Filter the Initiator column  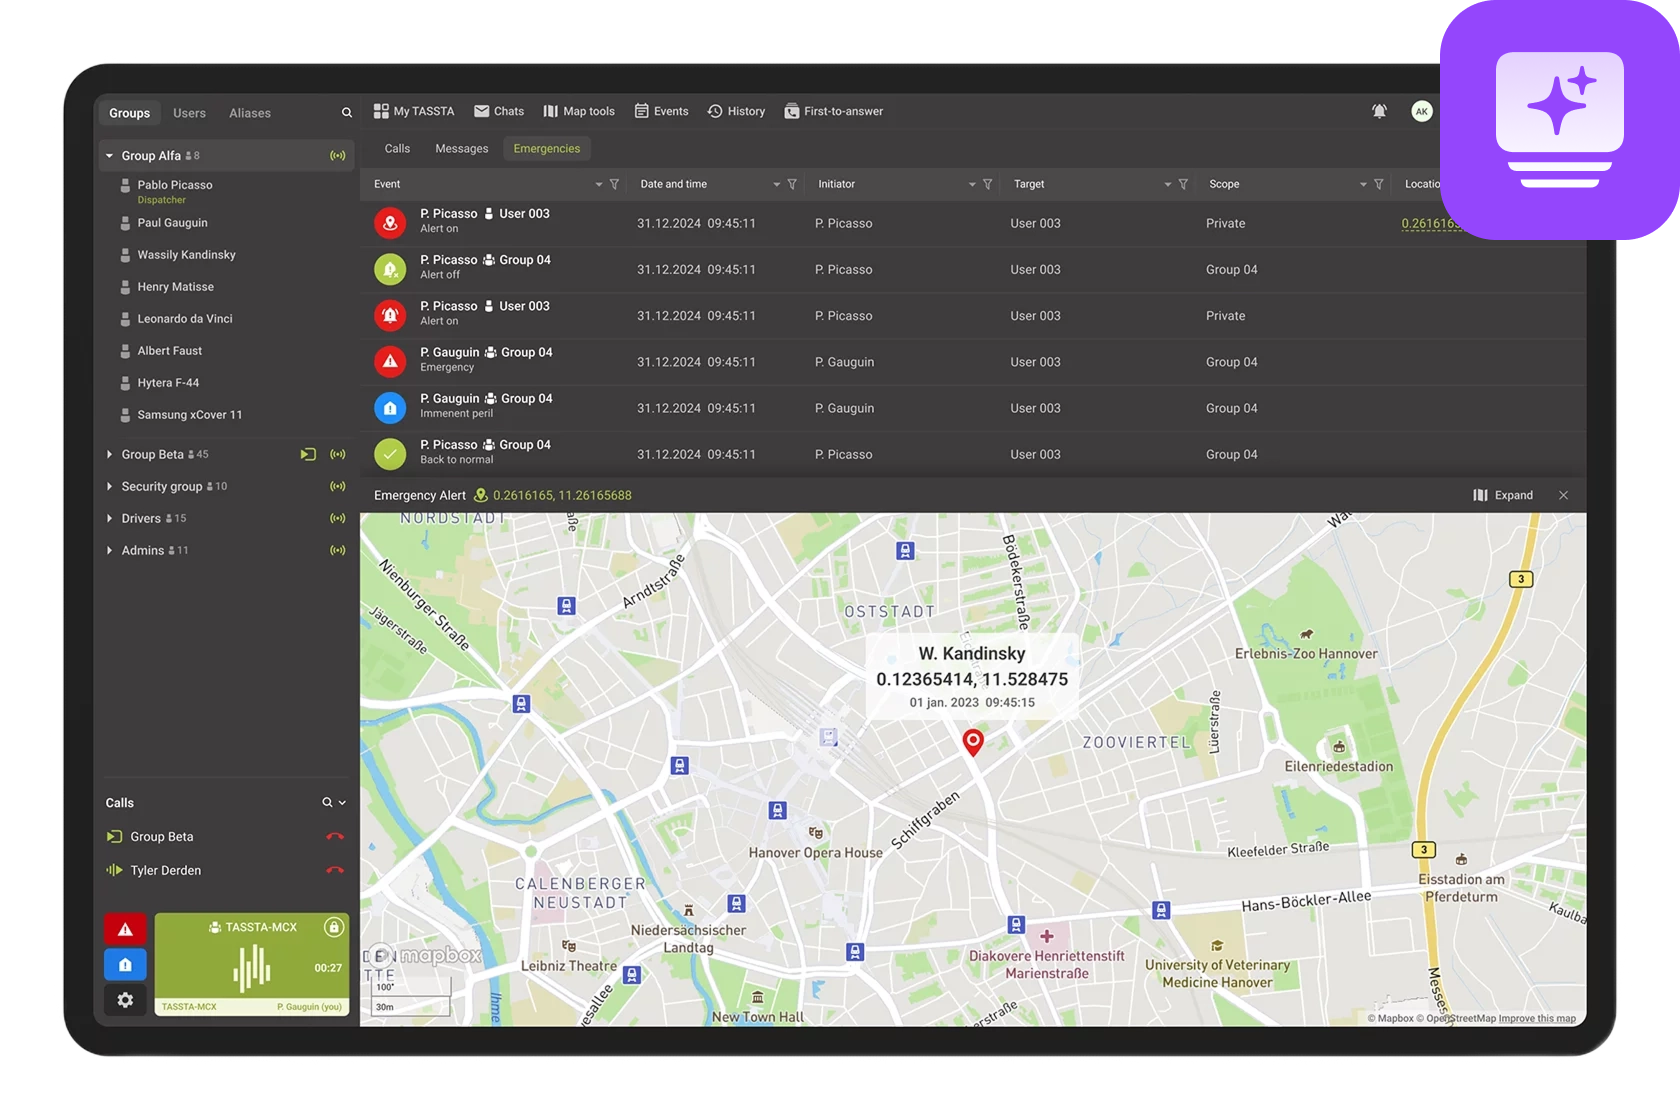987,184
